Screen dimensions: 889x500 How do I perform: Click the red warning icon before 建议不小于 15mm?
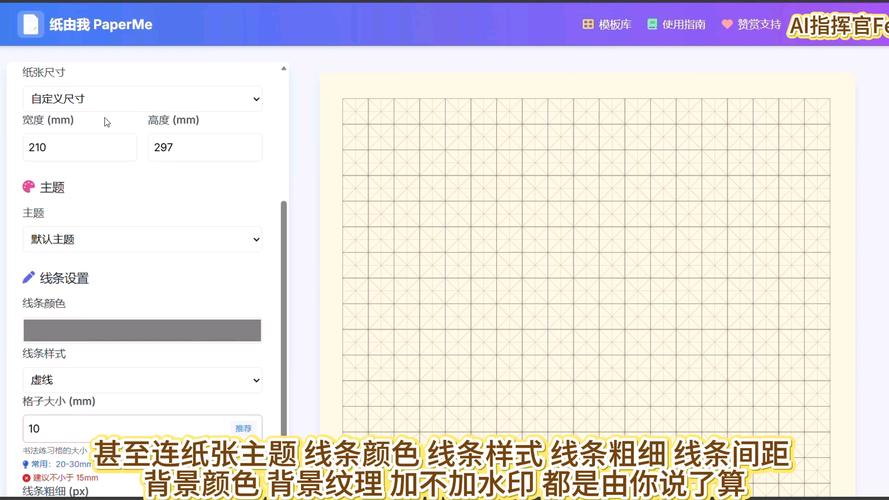26,477
